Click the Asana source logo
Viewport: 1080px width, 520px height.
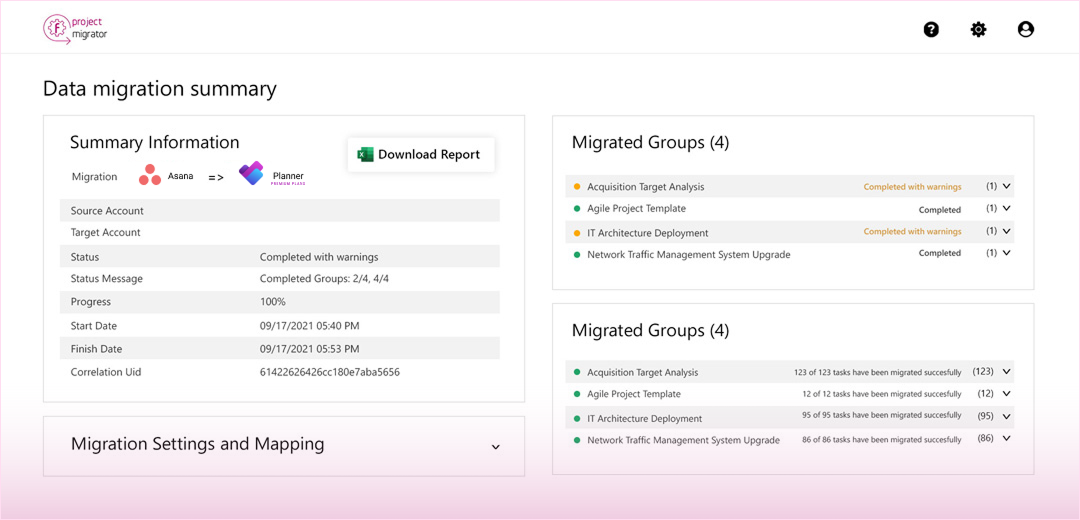point(166,176)
